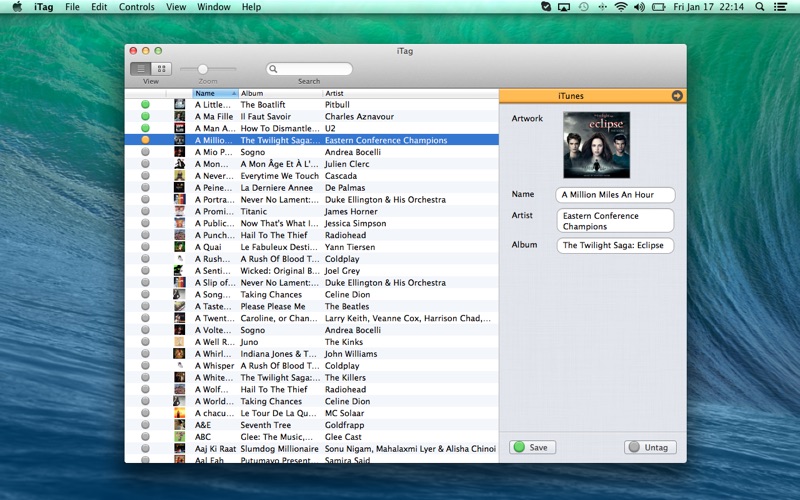Select the Larry Keith Caroline row
The image size is (800, 500).
(312, 318)
